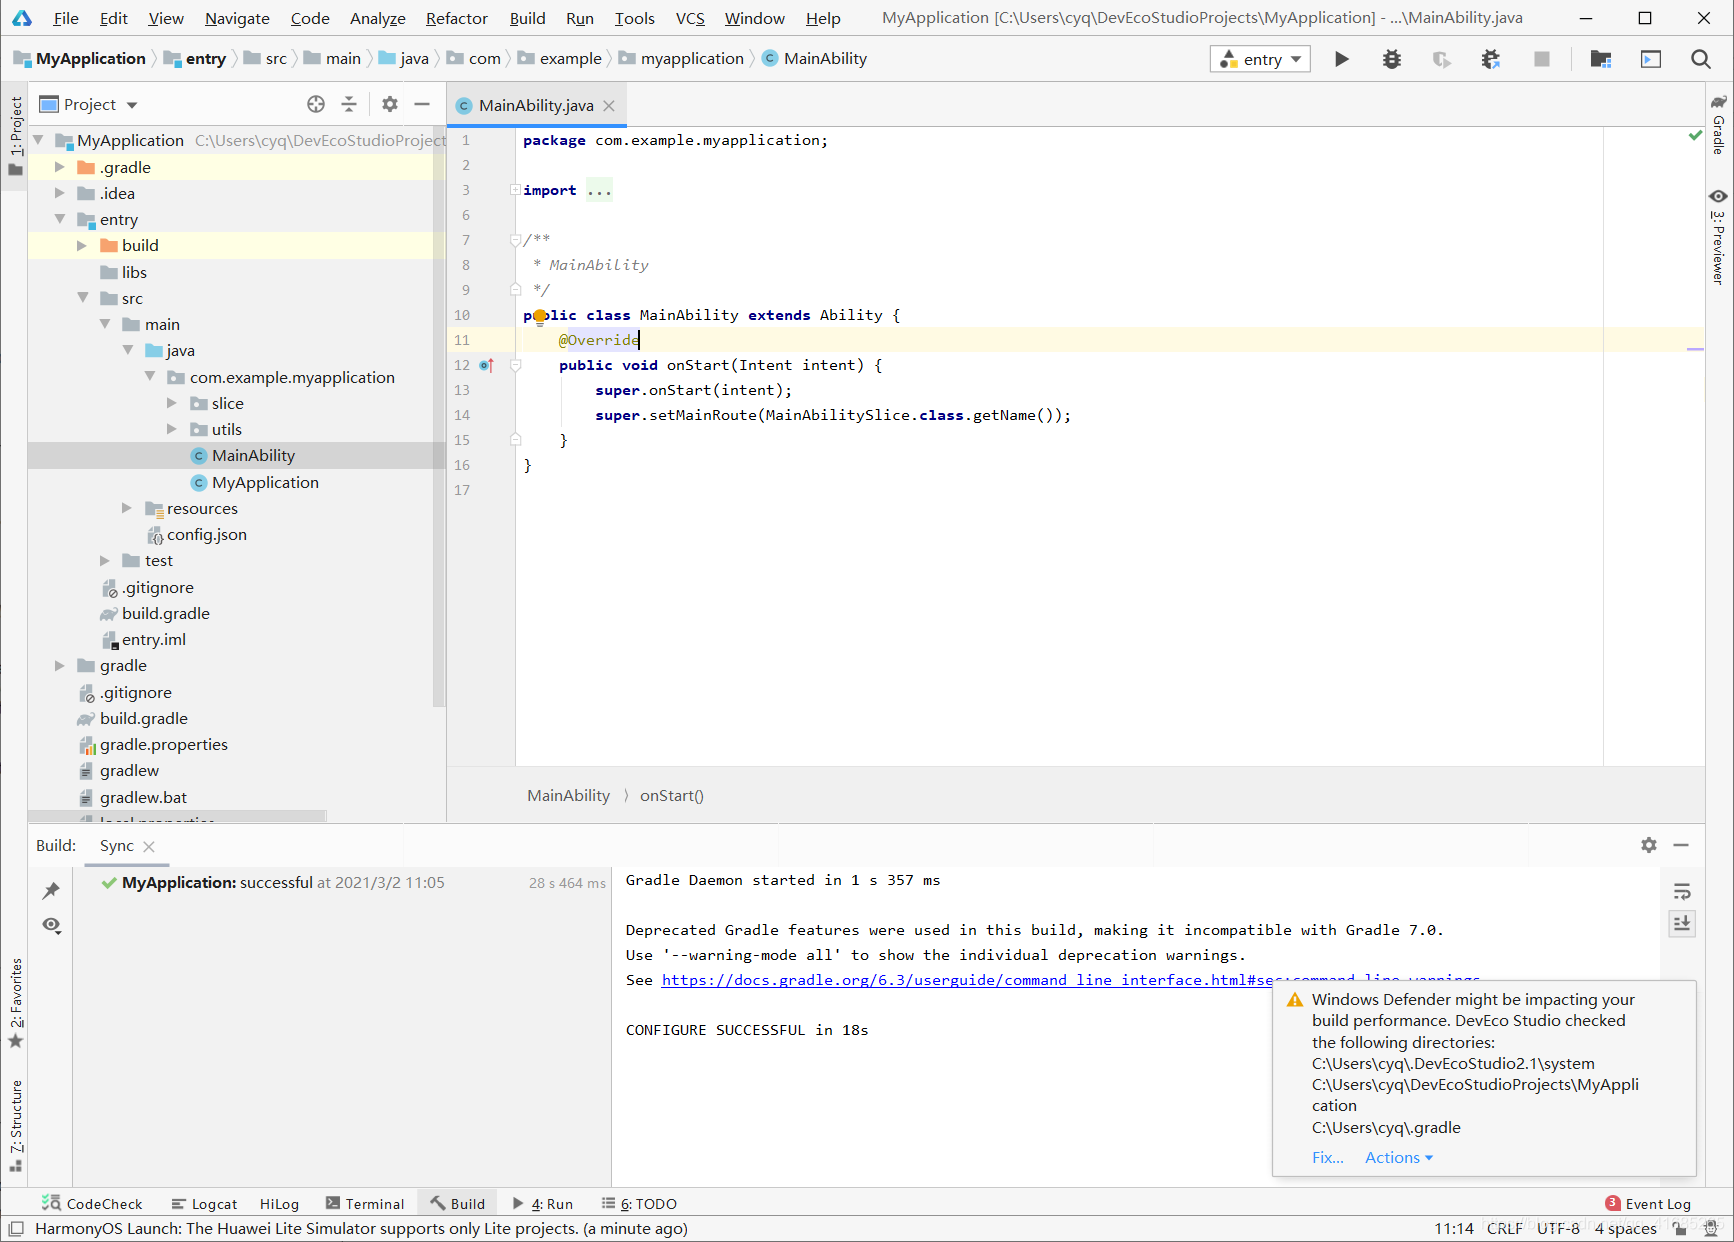Image resolution: width=1734 pixels, height=1242 pixels.
Task: Pin the Build tab with pin icon
Action: pos(51,890)
